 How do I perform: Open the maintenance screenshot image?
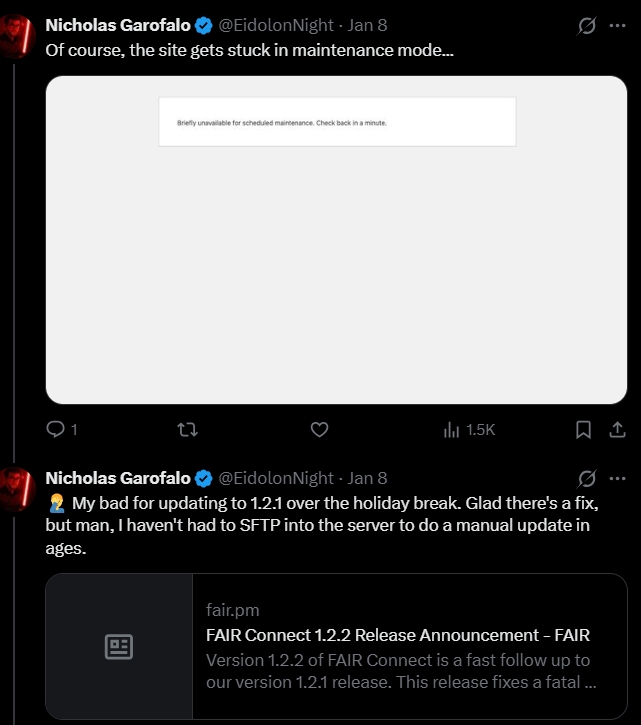(336, 240)
